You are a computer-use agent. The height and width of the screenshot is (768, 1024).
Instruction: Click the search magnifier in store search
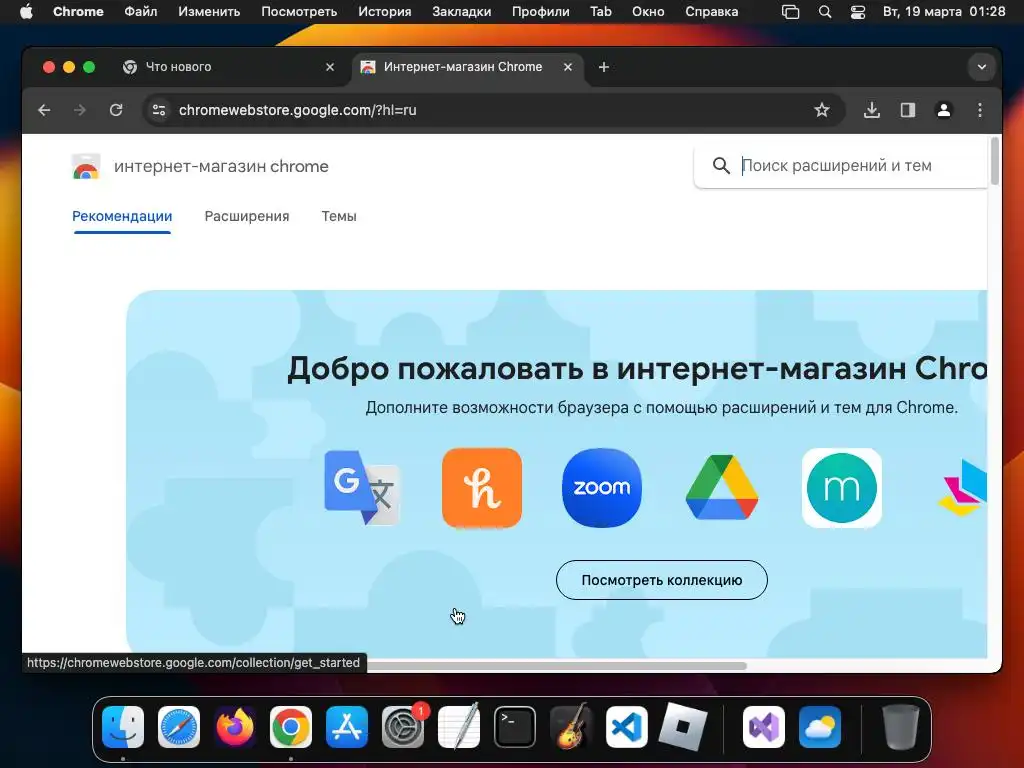tap(721, 166)
